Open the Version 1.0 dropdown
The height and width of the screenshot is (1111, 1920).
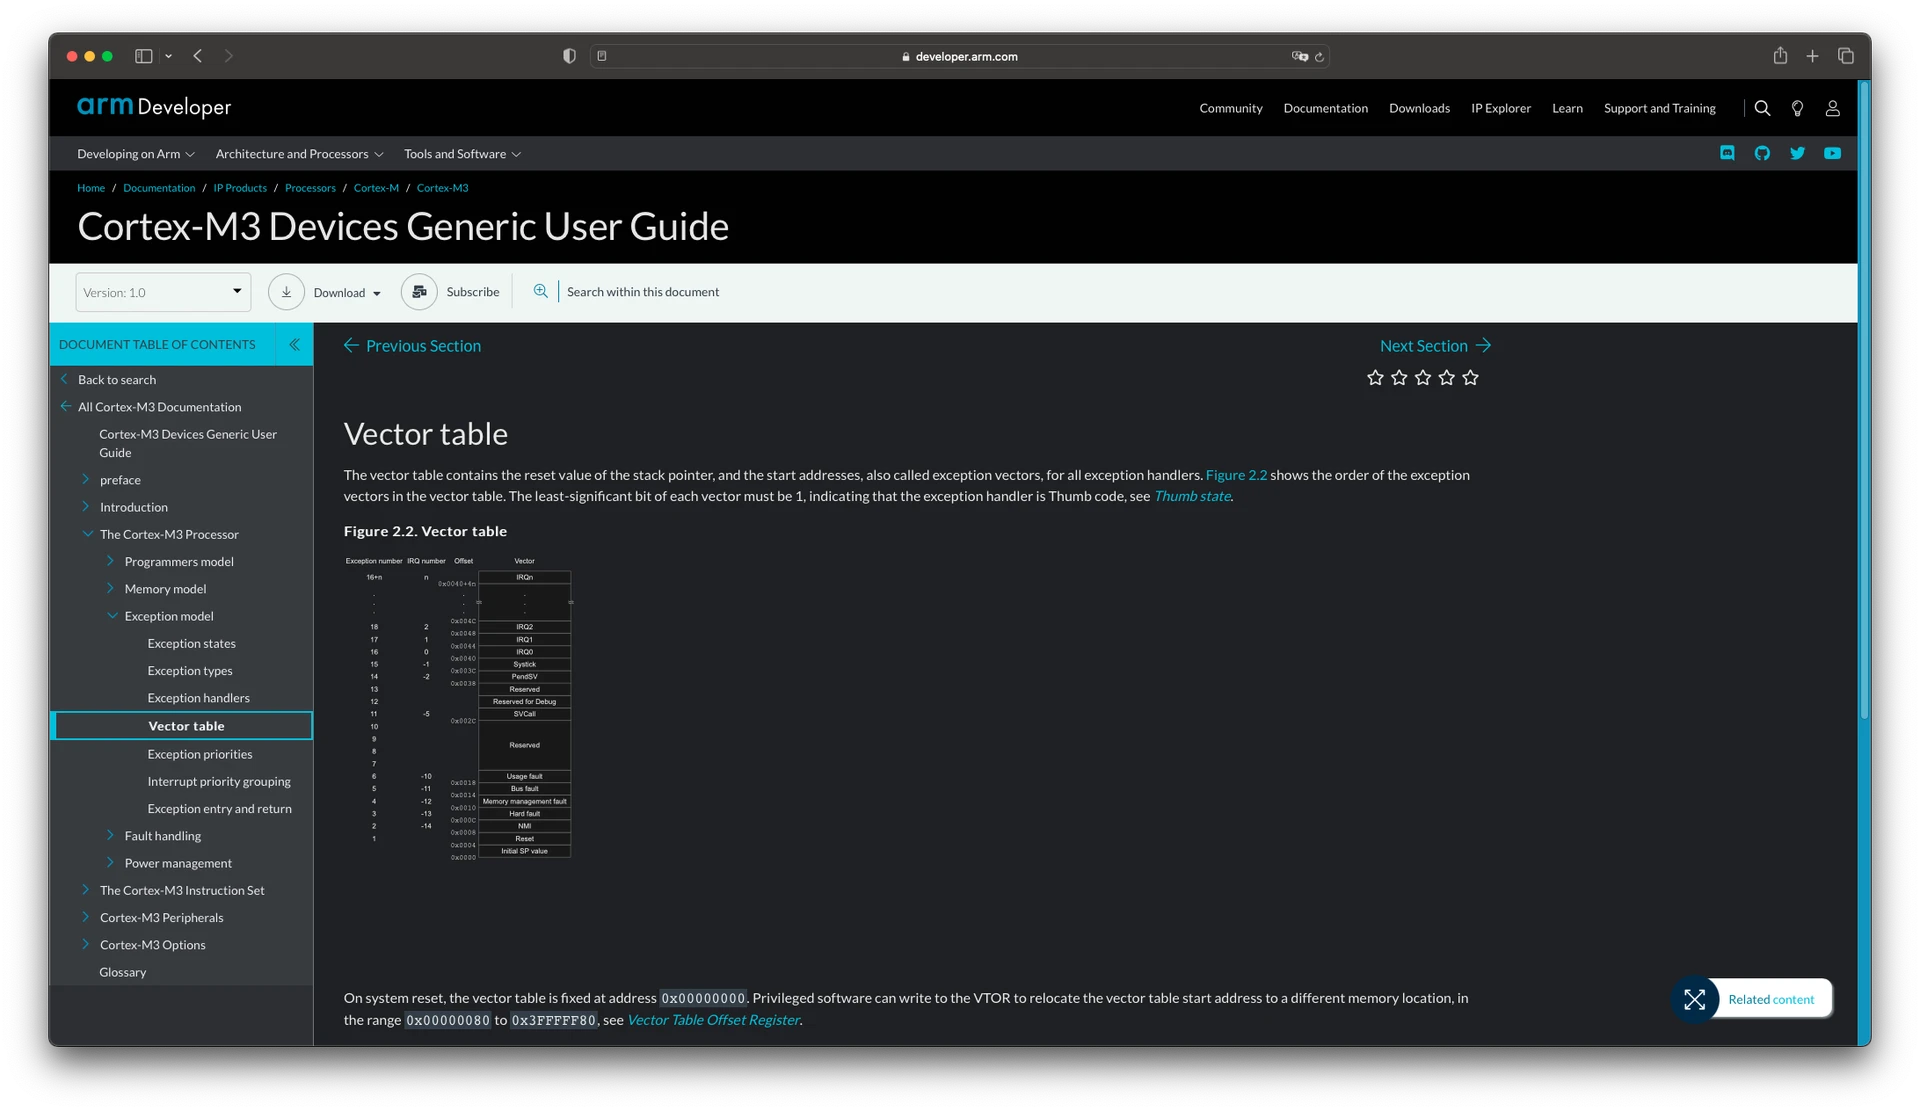click(161, 292)
